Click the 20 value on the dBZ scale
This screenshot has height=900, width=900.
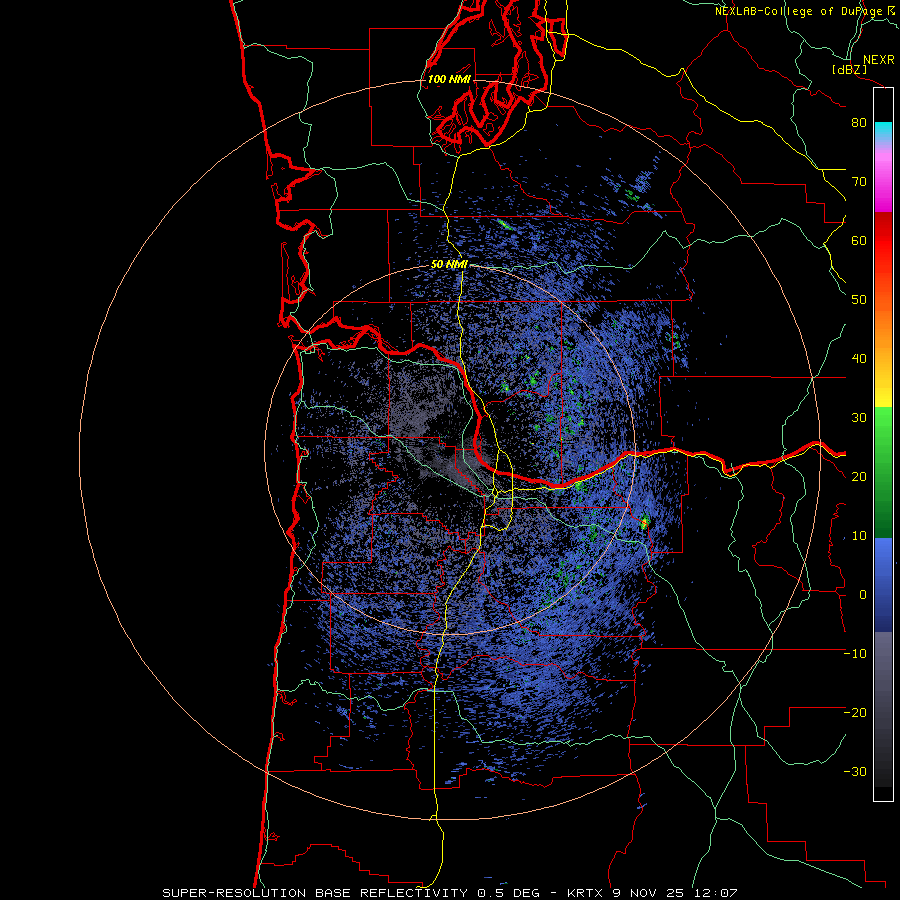859,477
